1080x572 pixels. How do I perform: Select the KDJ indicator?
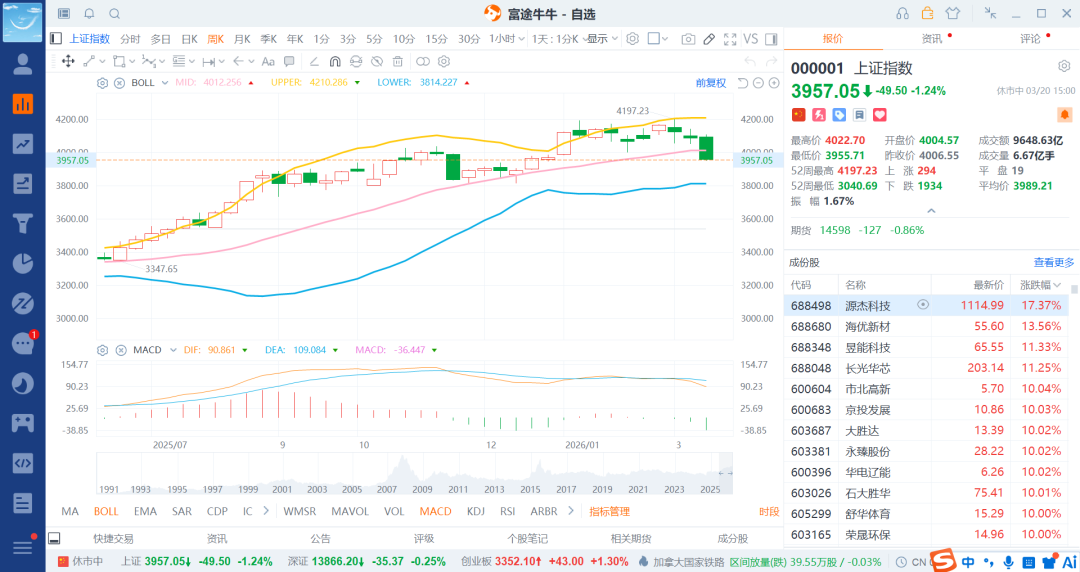476,511
